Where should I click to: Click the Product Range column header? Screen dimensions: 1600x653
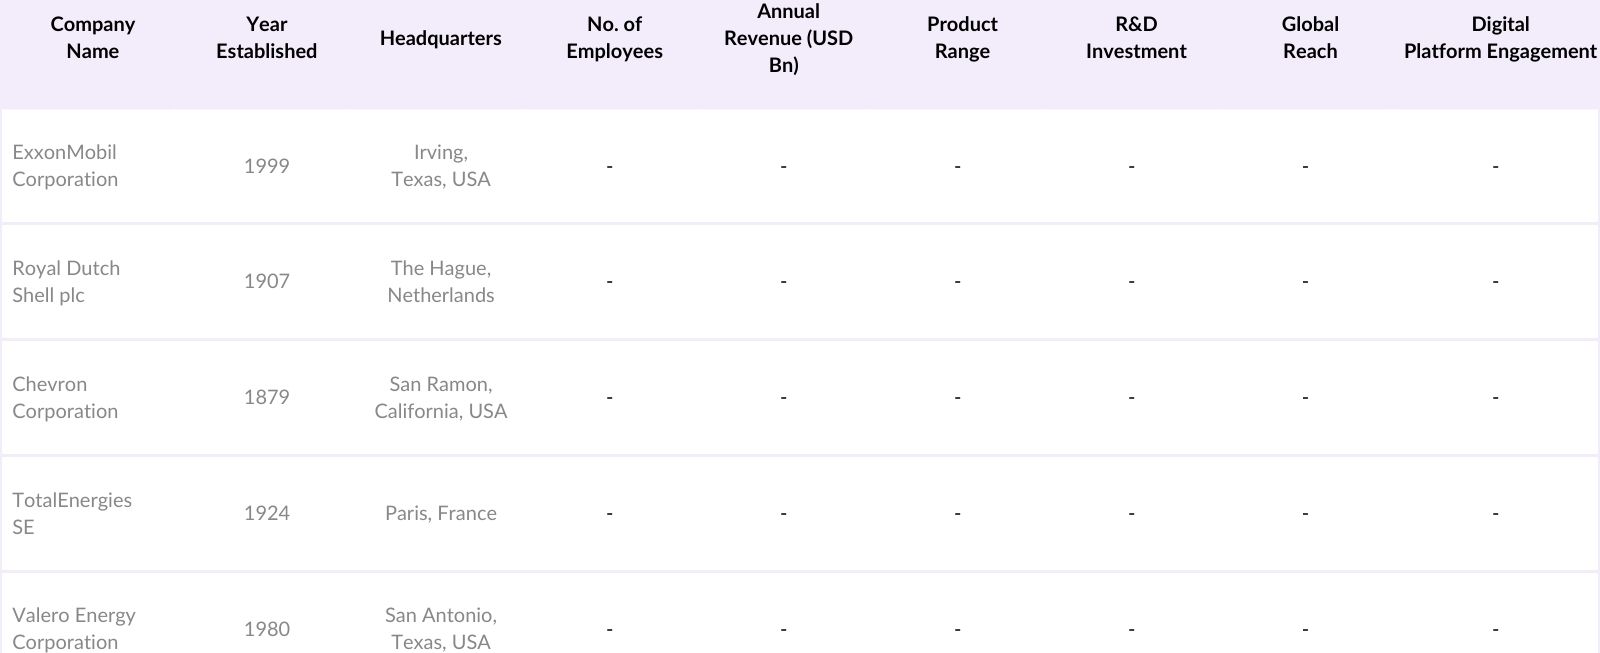pos(962,38)
